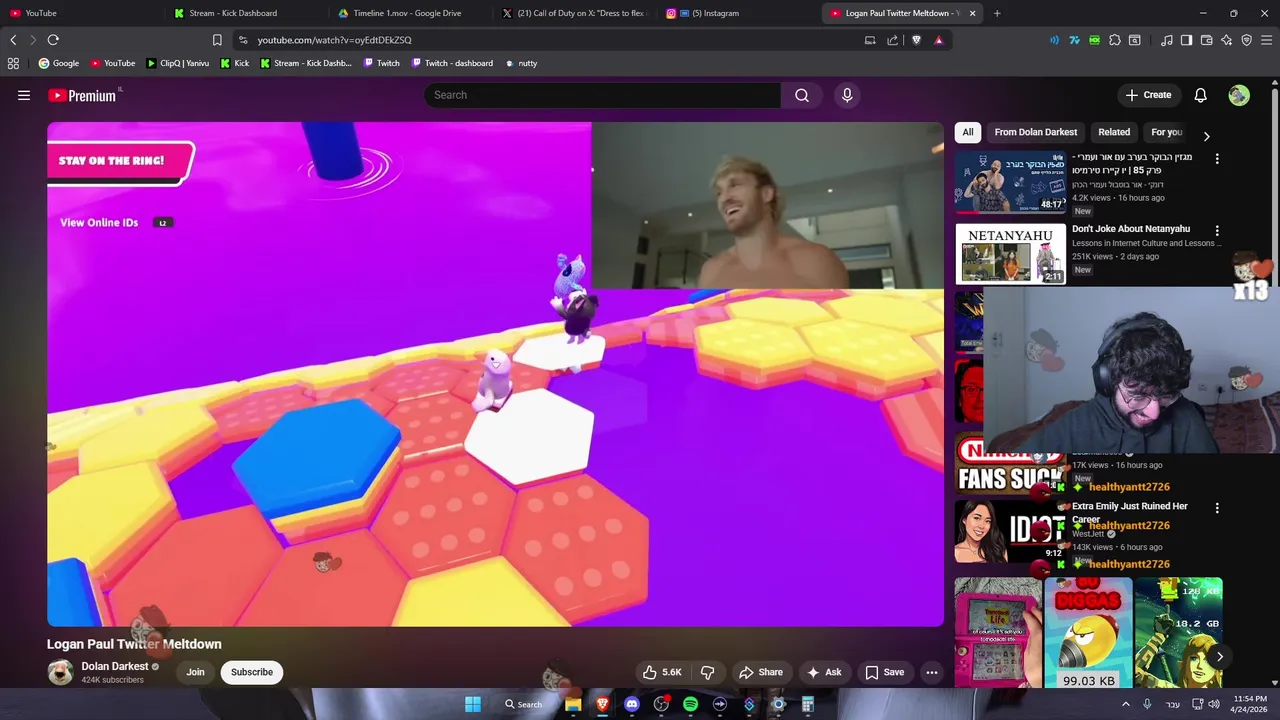Dislike the video with thumbs down
1280x720 pixels.
click(x=707, y=672)
